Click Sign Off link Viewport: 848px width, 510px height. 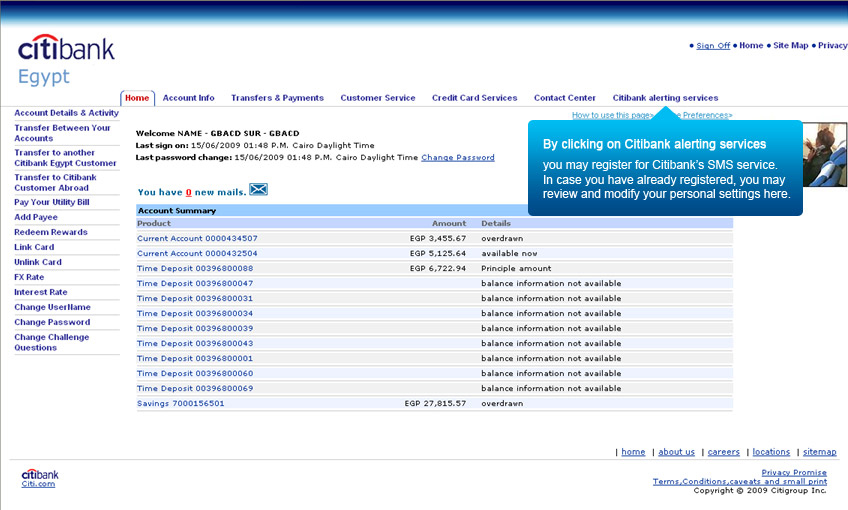713,45
